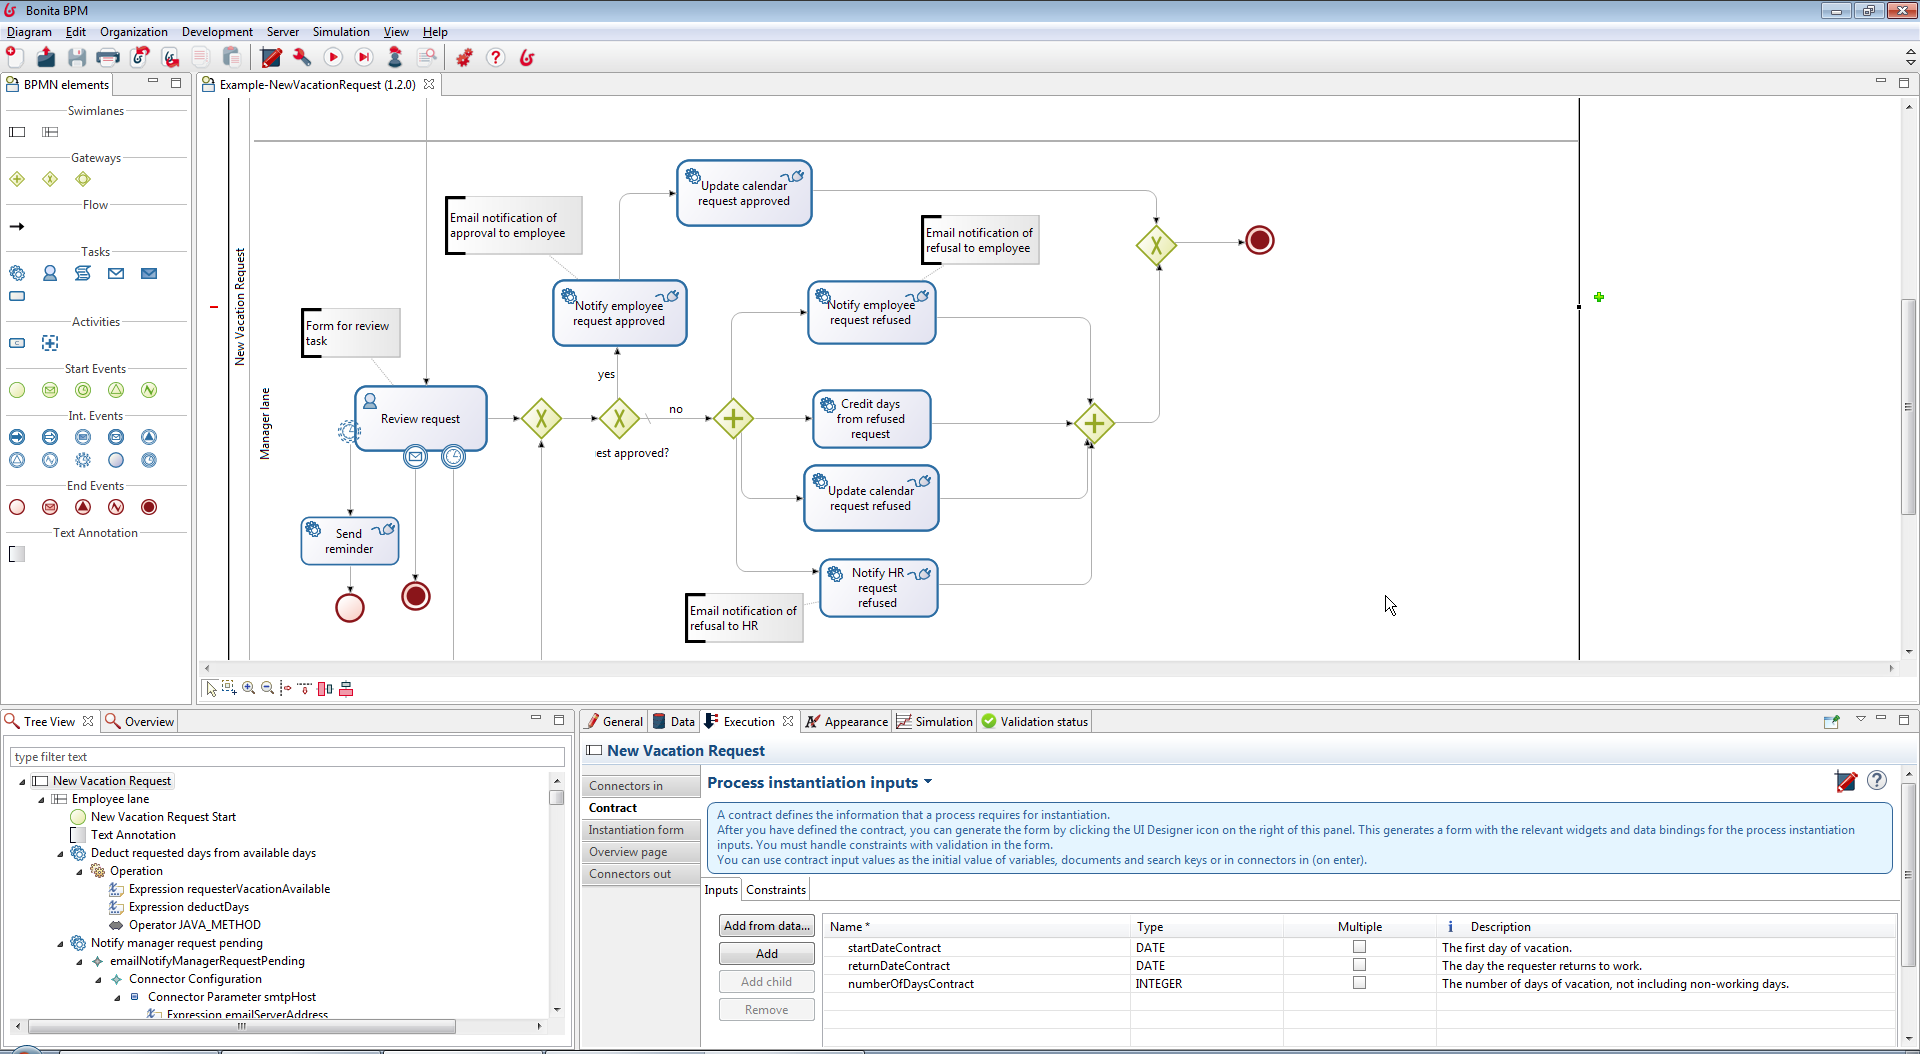Click the zoom in magnifier below canvas
This screenshot has width=1920, height=1054.
point(248,688)
